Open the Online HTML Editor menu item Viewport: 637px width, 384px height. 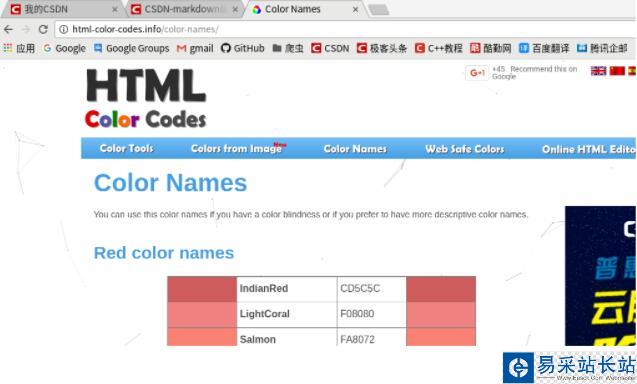pos(589,149)
